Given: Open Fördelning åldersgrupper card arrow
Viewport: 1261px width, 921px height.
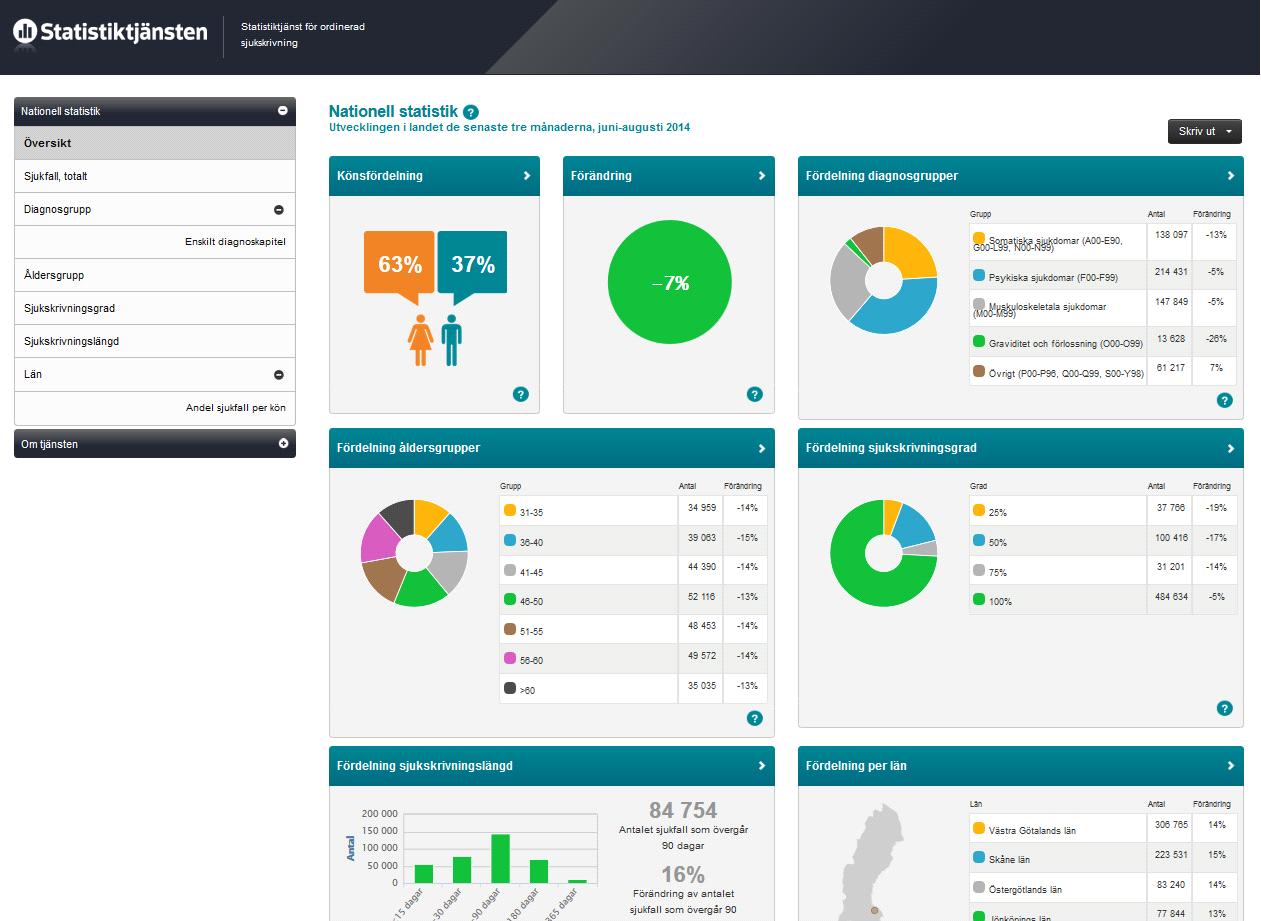Looking at the screenshot, I should point(761,449).
